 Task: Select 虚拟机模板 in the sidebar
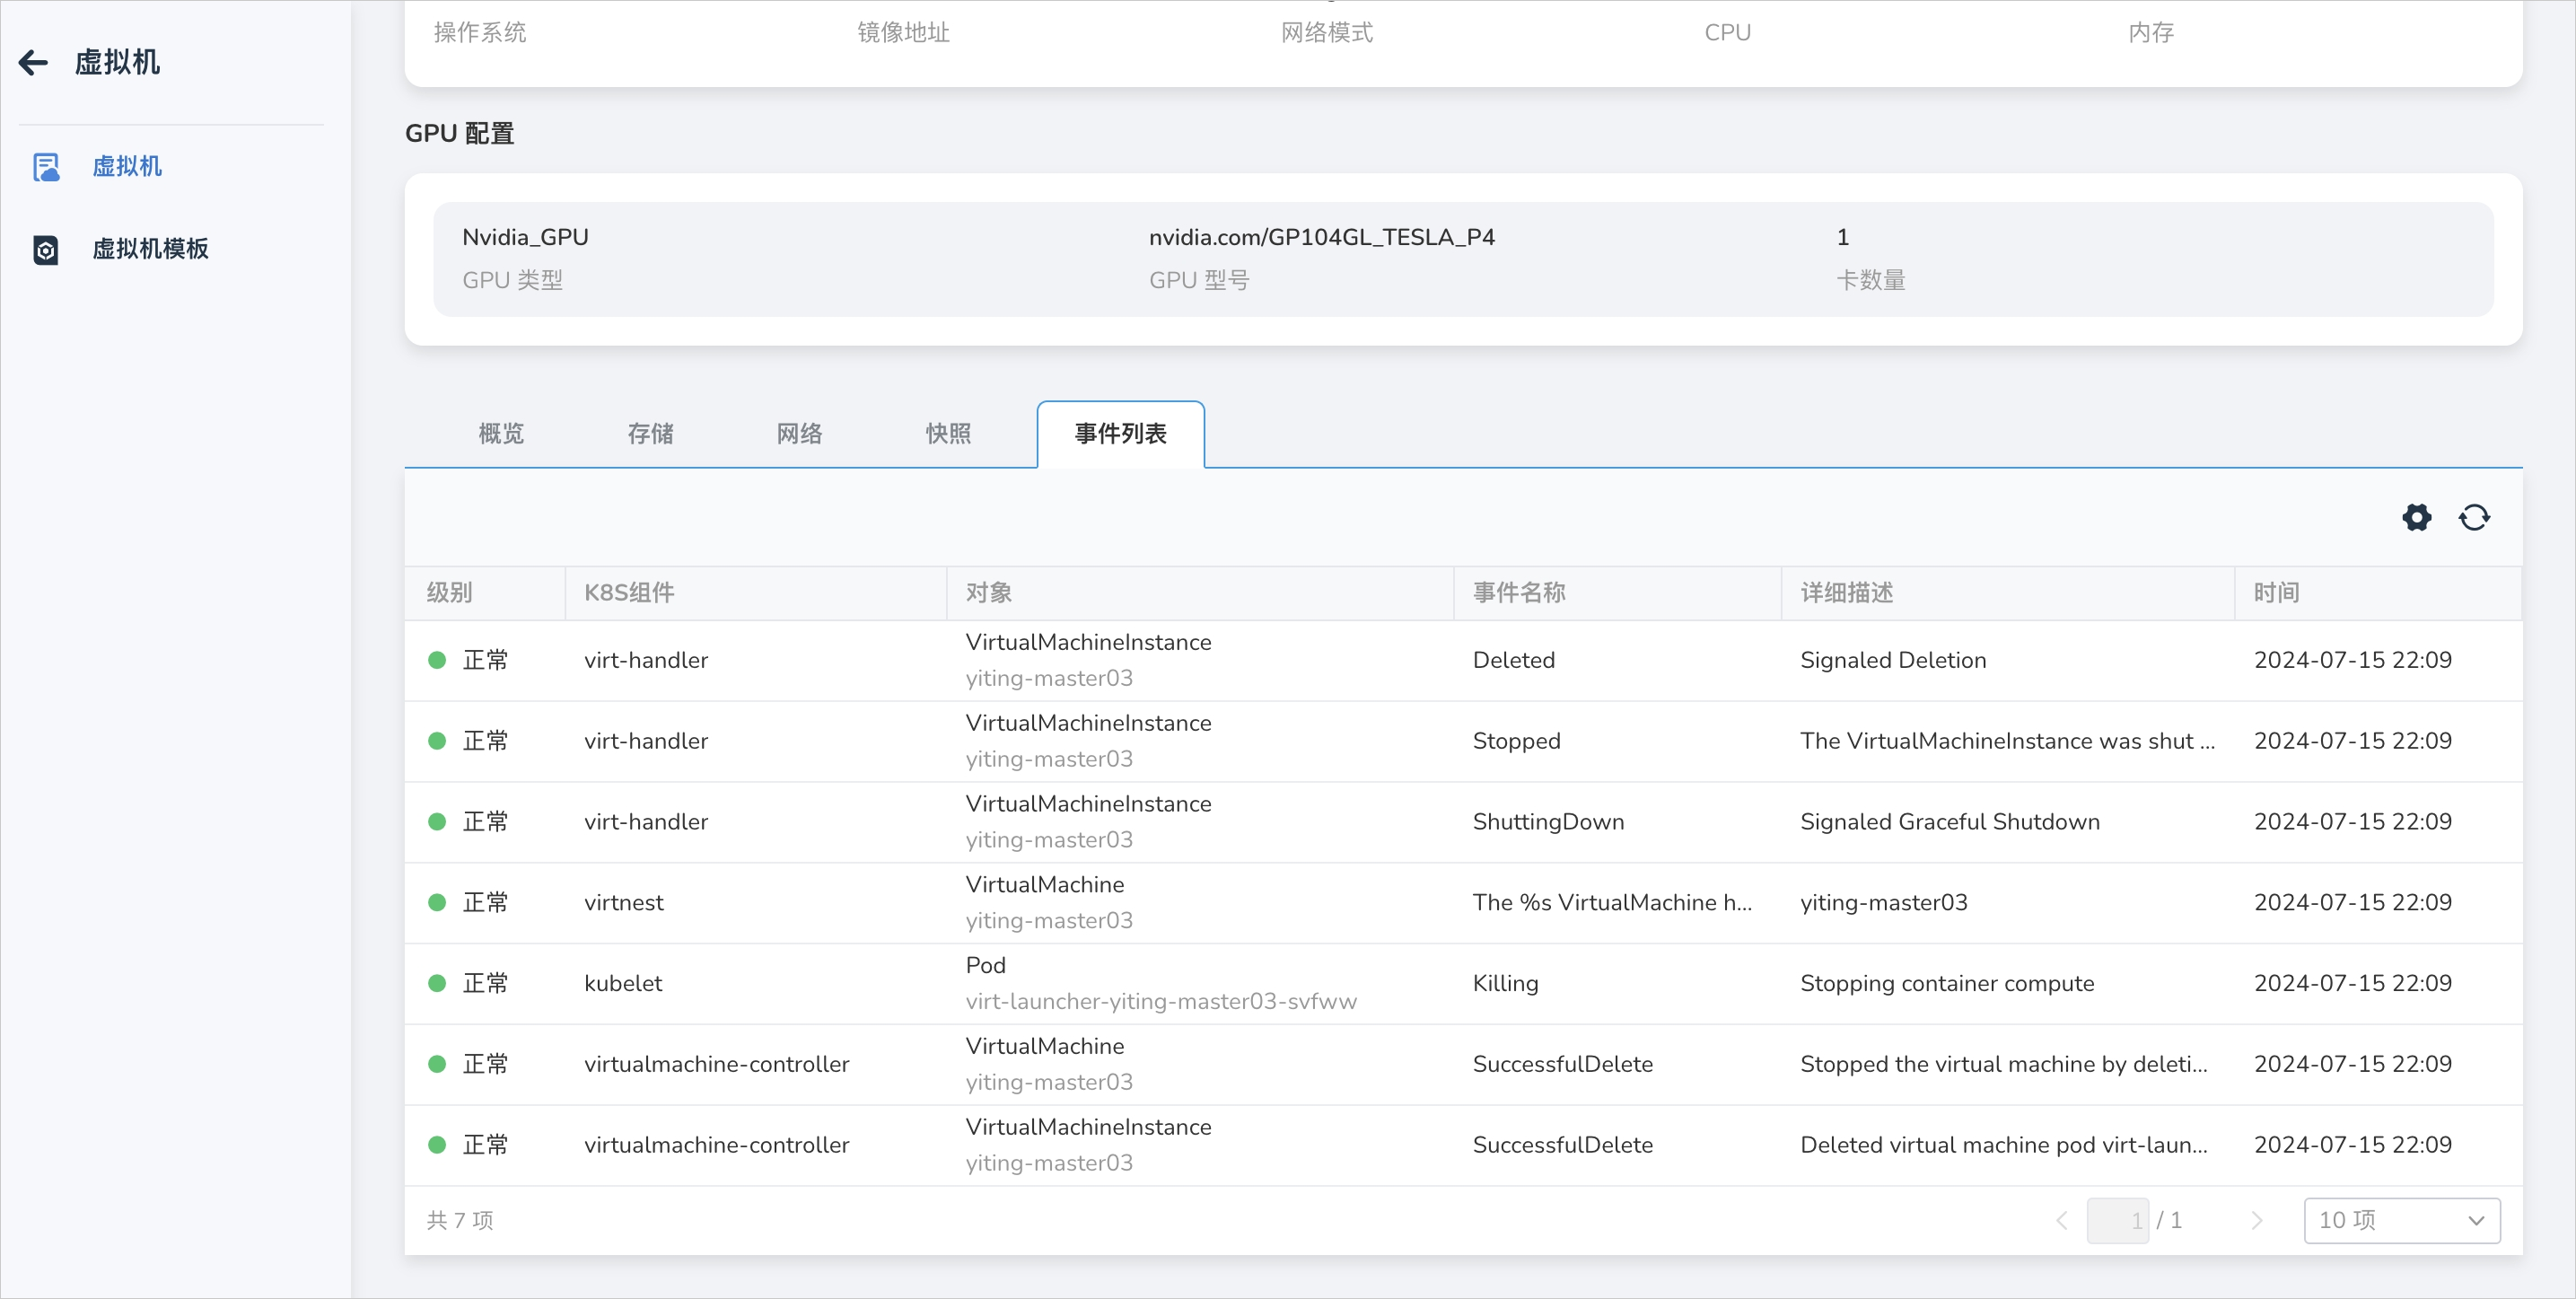(150, 249)
